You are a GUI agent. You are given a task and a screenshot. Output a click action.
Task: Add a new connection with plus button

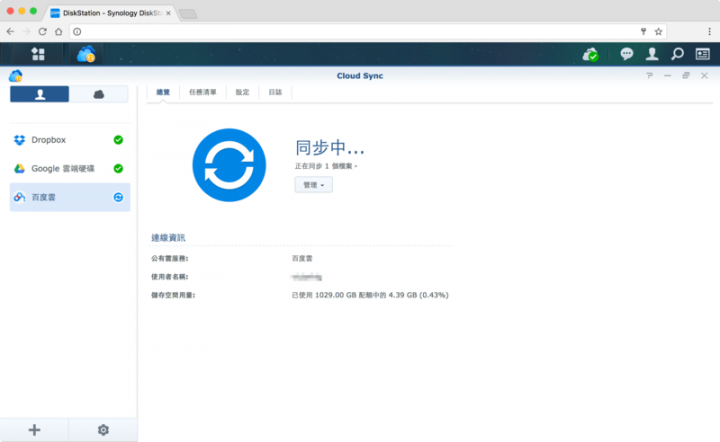[x=34, y=430]
